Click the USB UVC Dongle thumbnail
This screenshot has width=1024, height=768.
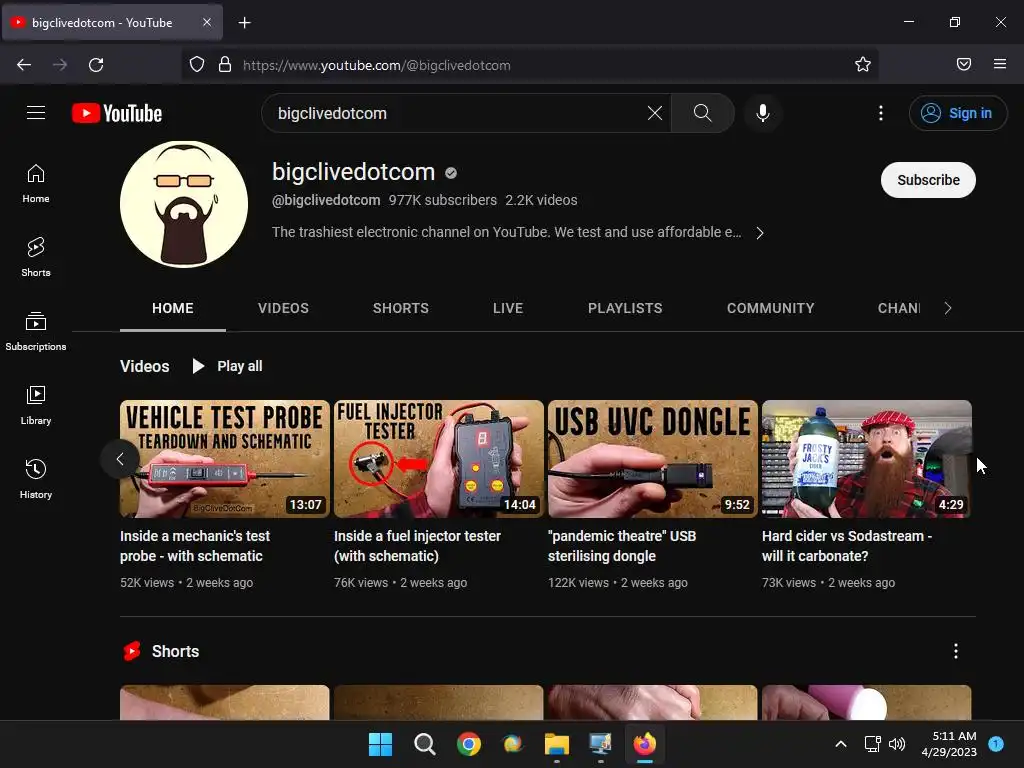coord(652,459)
